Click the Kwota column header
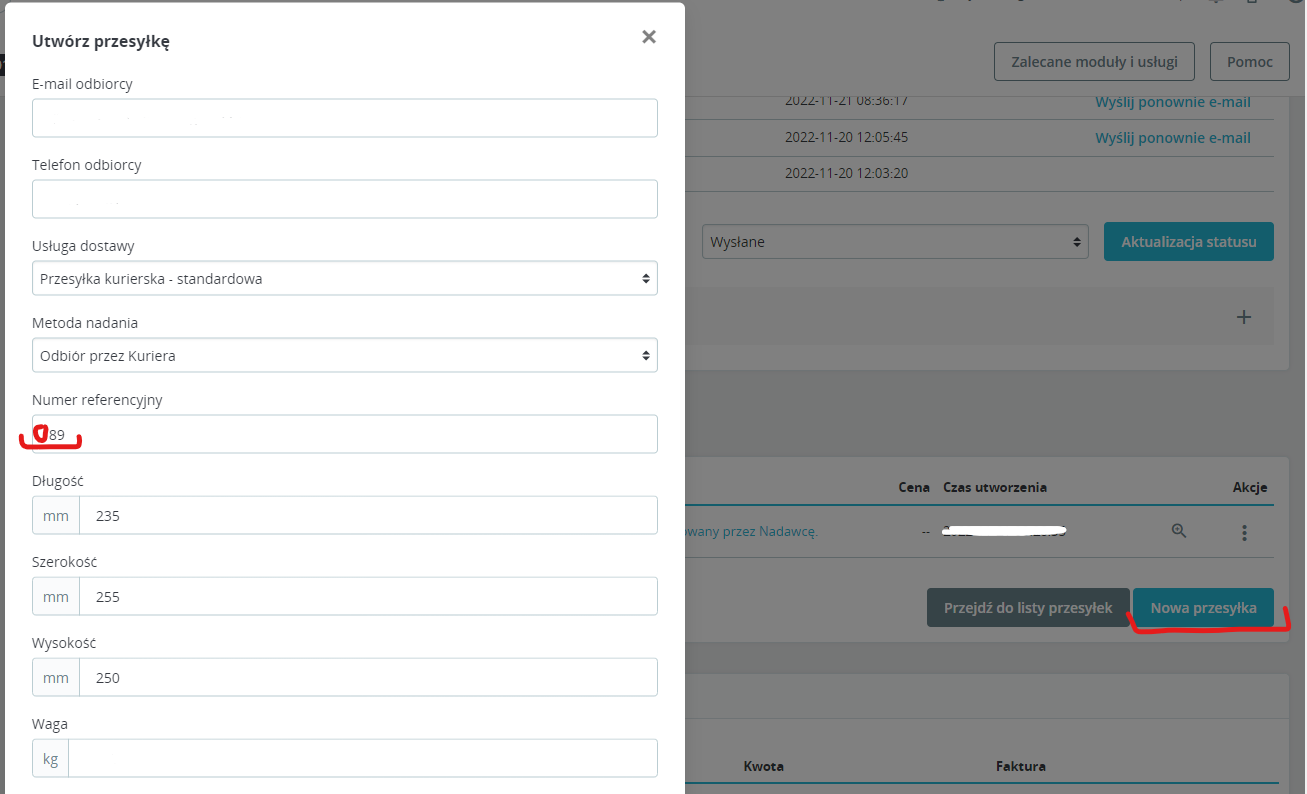 click(x=763, y=766)
